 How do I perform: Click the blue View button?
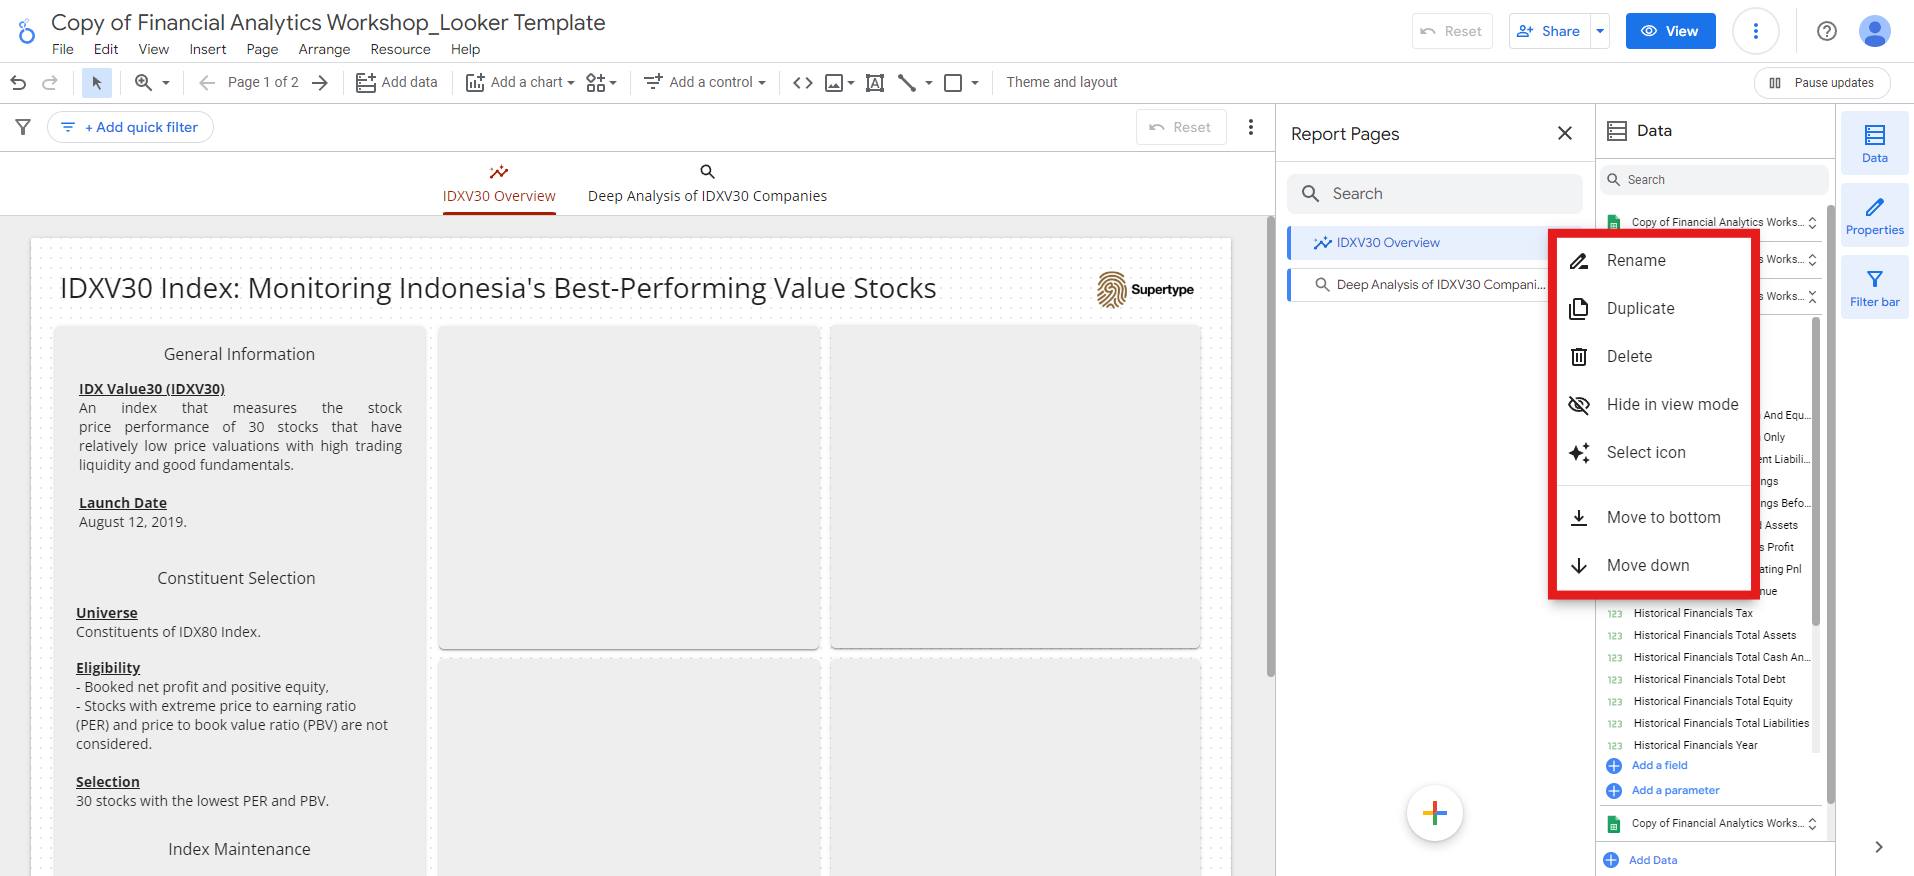(x=1670, y=31)
